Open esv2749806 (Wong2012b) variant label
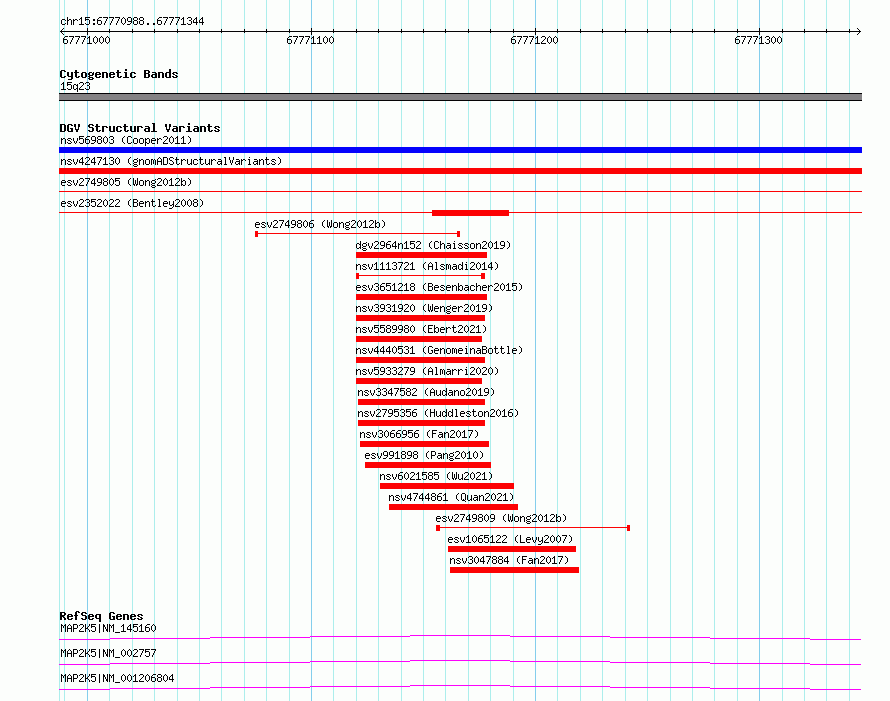The image size is (890, 701). click(320, 224)
